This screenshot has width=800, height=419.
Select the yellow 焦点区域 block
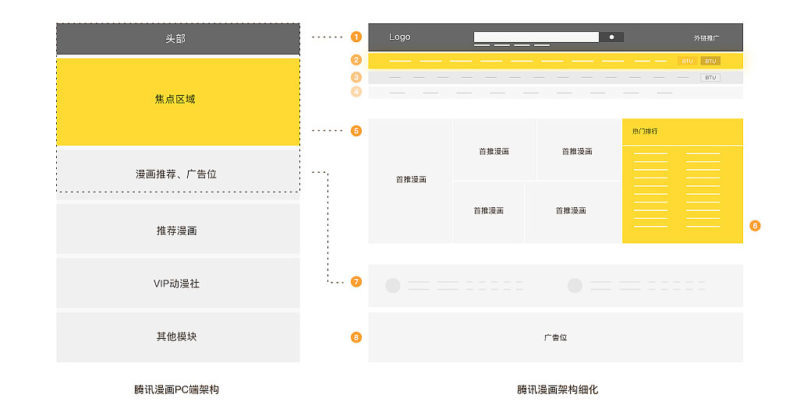click(178, 101)
